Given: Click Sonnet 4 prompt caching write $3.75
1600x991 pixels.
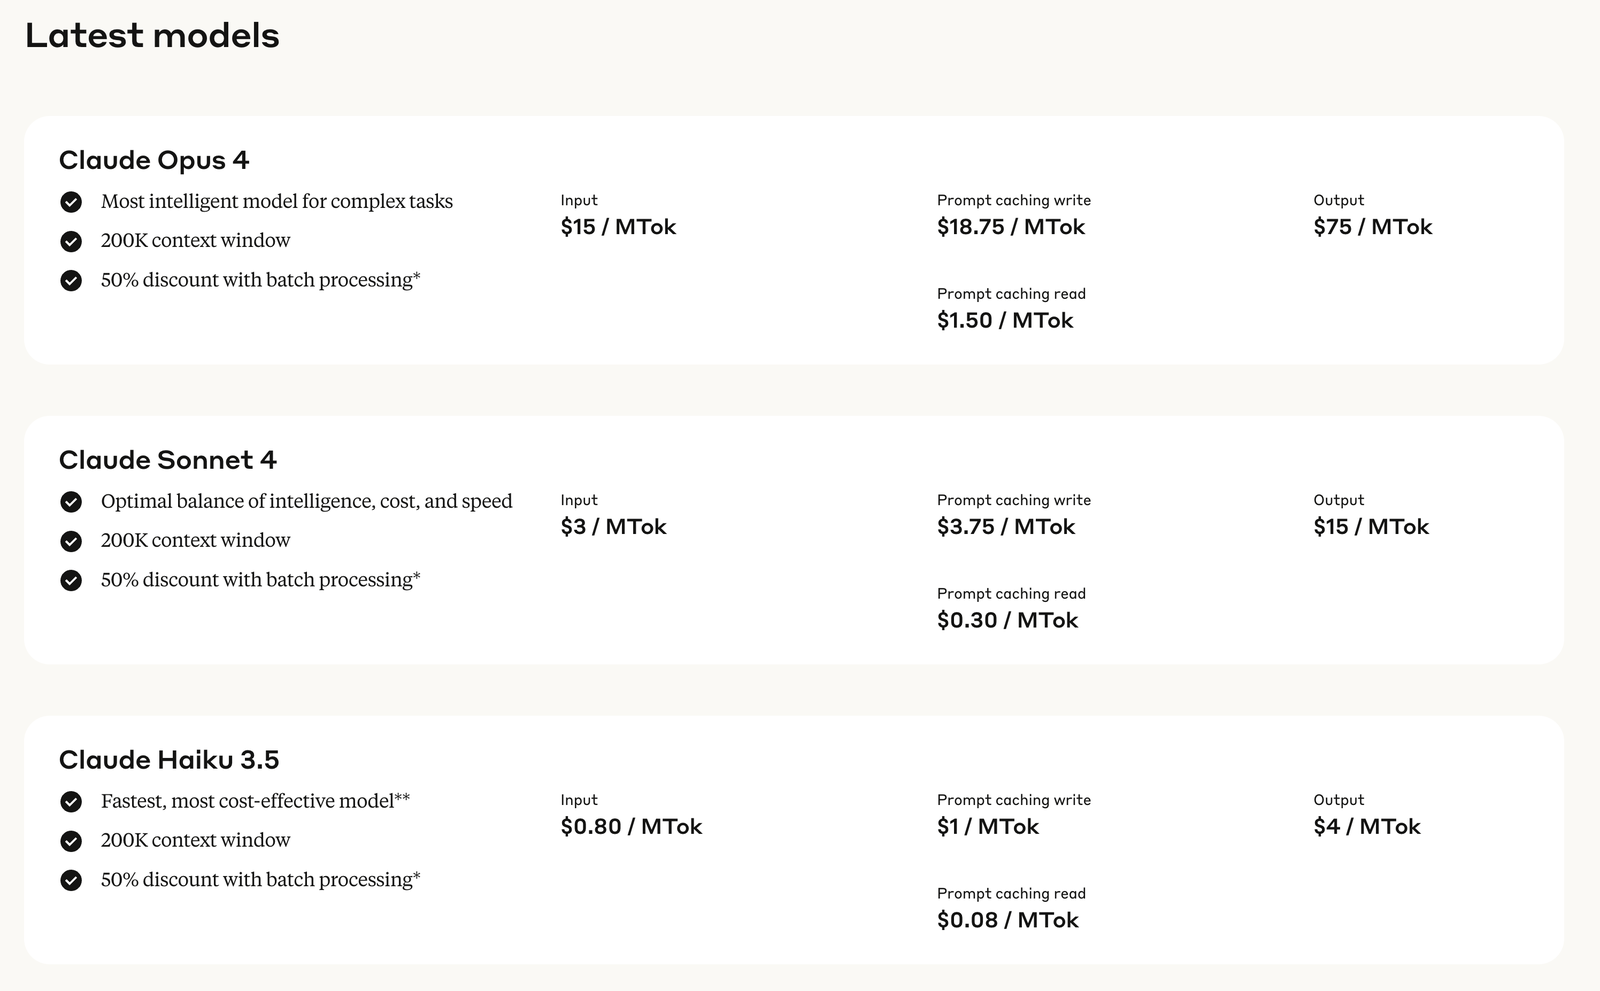Looking at the screenshot, I should coord(1006,527).
